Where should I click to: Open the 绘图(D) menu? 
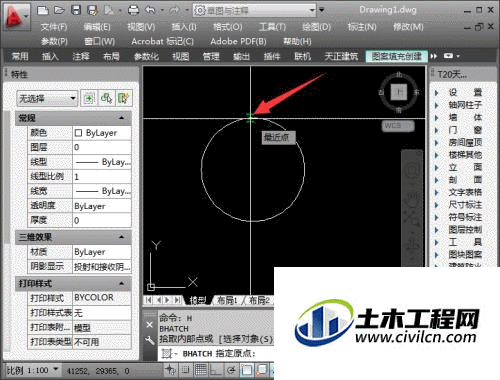tap(316, 27)
